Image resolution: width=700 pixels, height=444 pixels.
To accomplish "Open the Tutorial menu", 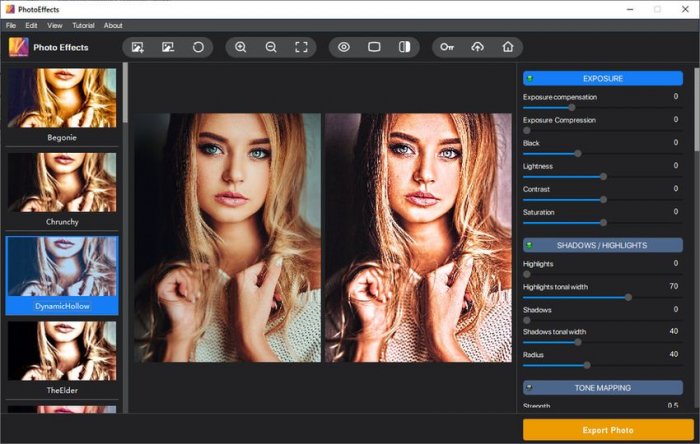I will pyautogui.click(x=83, y=25).
